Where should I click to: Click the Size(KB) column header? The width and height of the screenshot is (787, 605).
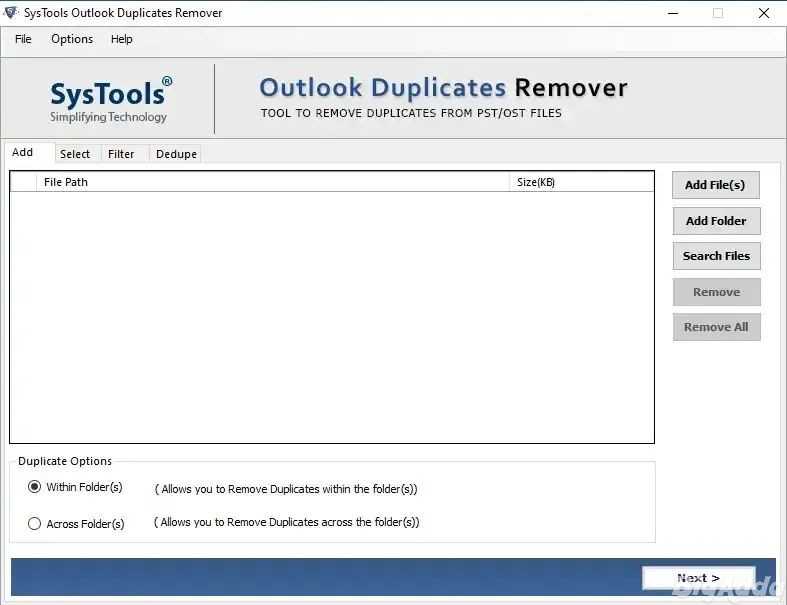(x=582, y=182)
